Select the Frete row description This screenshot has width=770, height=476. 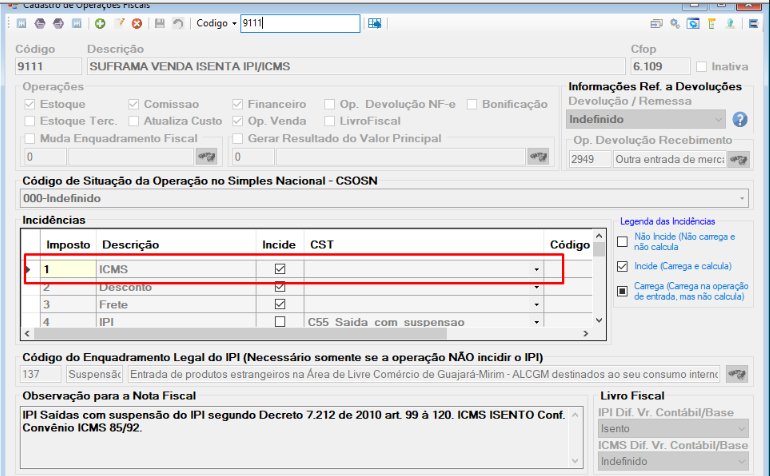(176, 305)
